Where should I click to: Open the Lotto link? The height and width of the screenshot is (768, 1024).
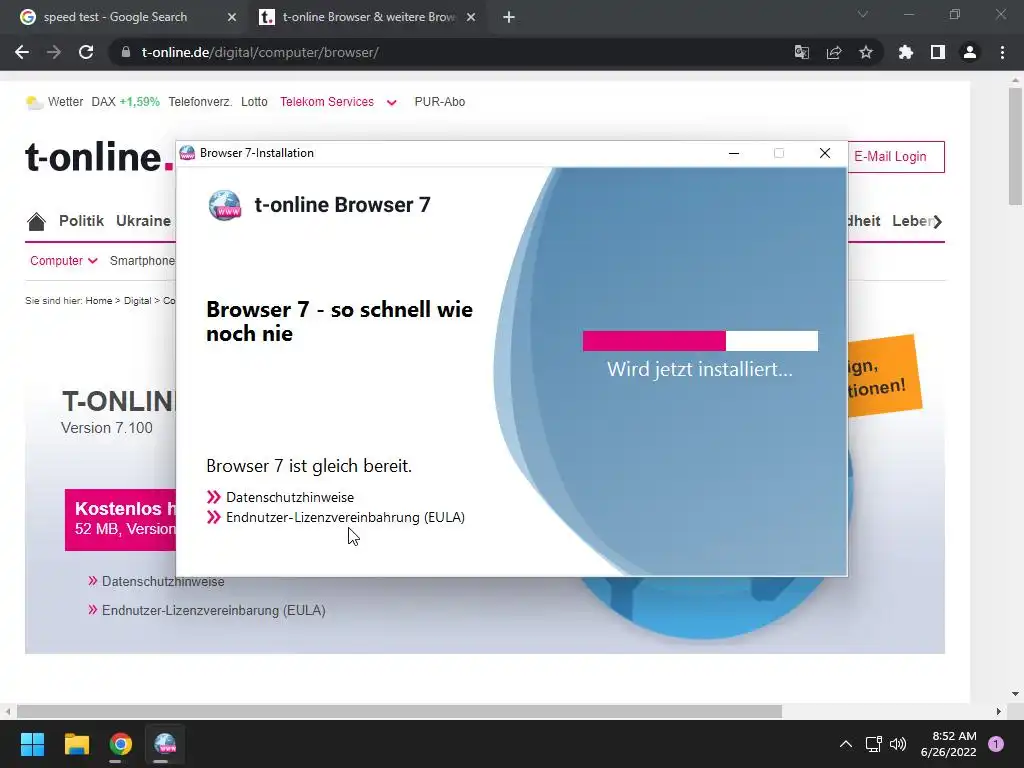point(254,102)
